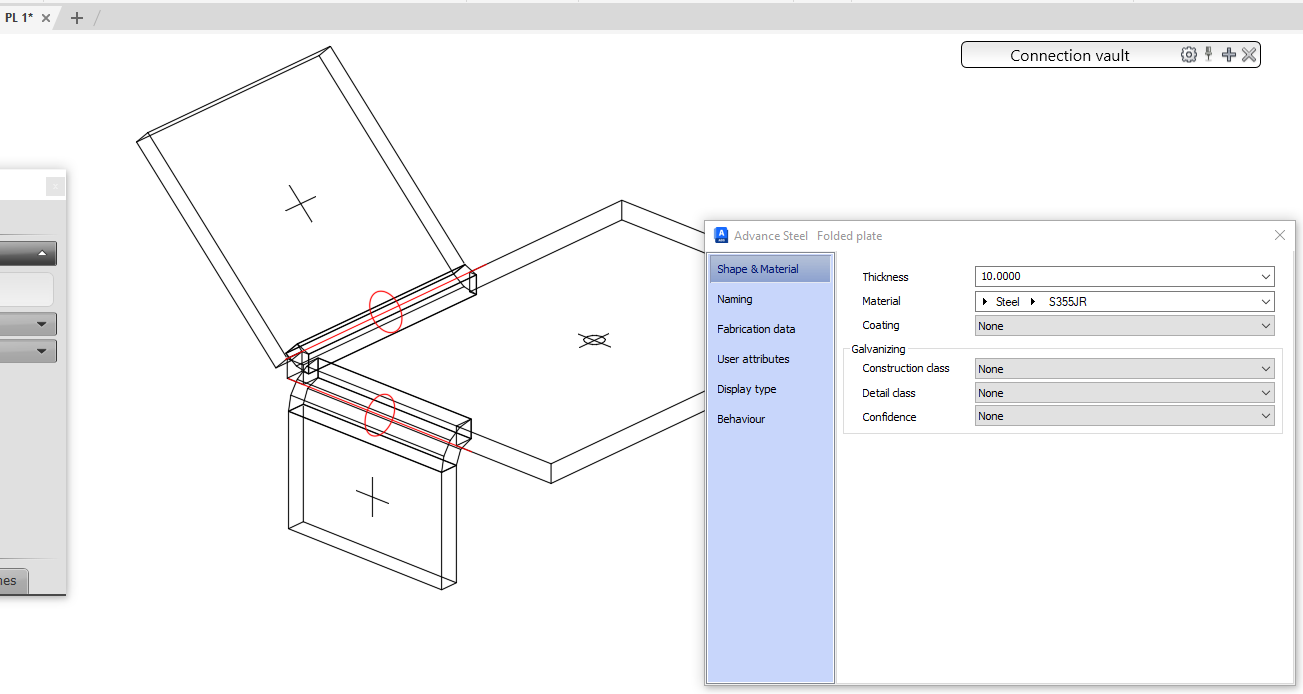The height and width of the screenshot is (694, 1303).
Task: Open the Behaviour section
Action: 740,419
